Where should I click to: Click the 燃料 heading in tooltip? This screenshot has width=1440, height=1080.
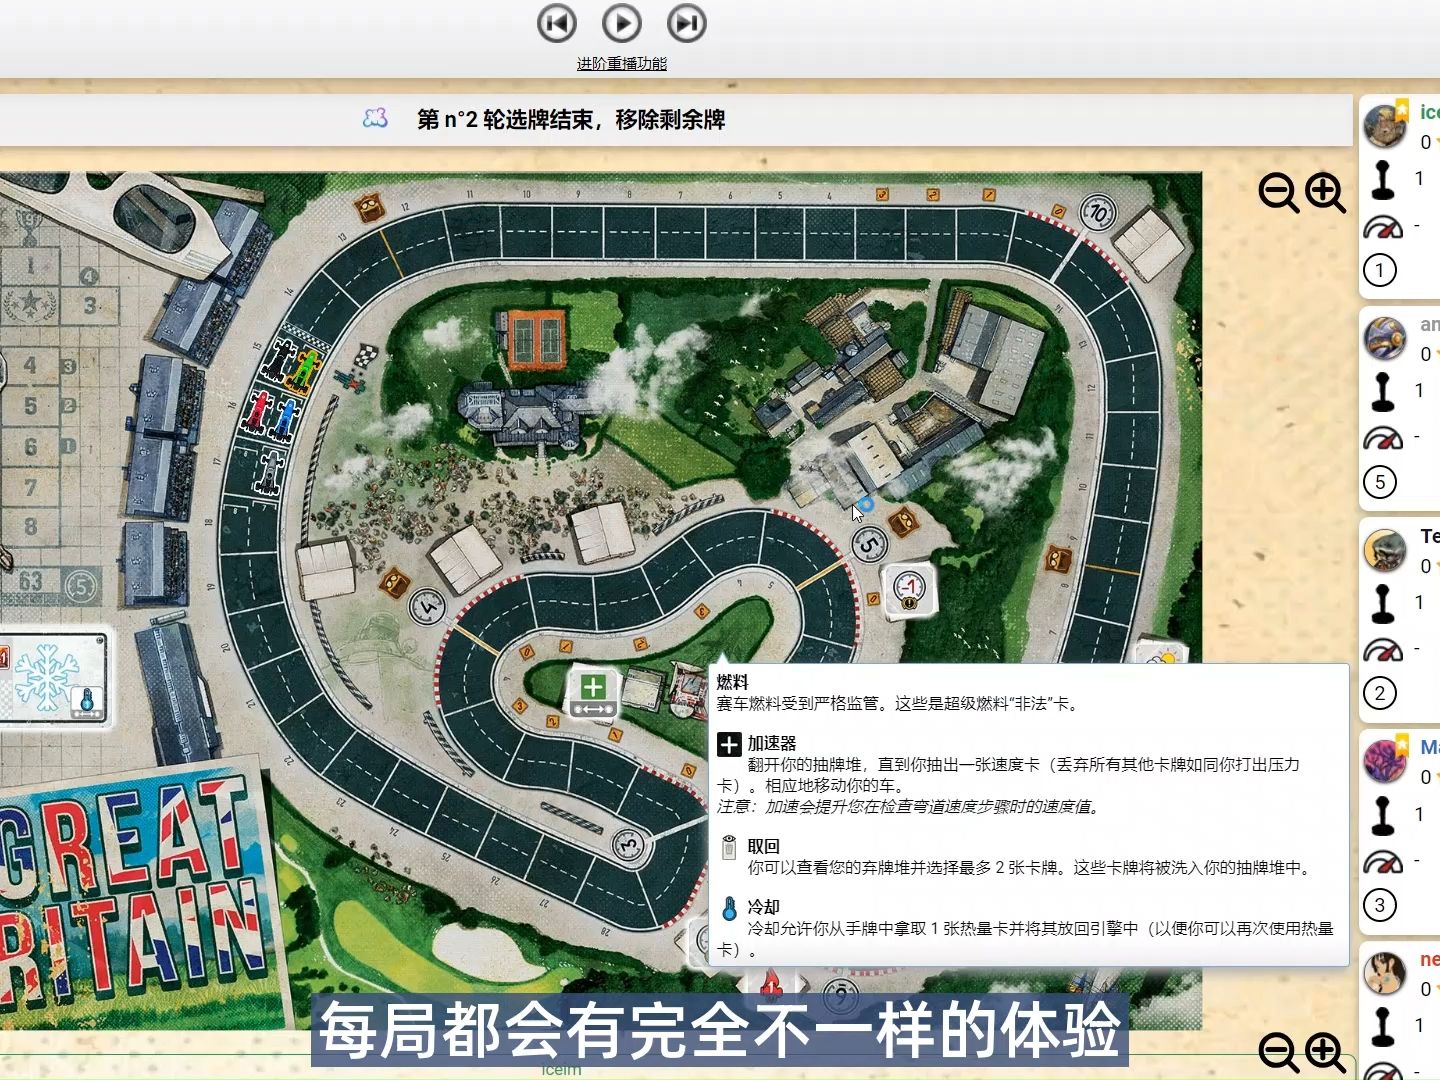(x=732, y=682)
